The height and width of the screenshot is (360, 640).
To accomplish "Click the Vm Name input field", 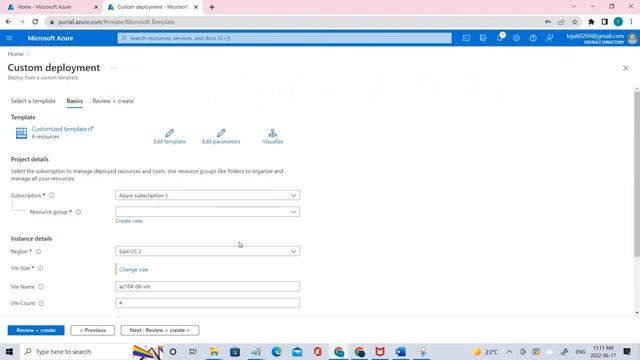I will click(x=207, y=287).
